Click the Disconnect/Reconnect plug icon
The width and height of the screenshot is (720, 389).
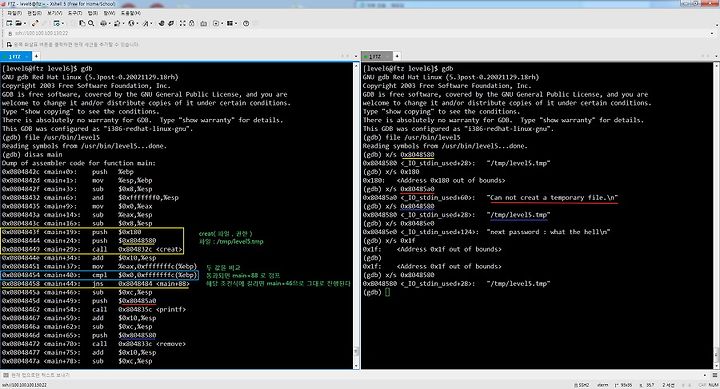coord(35,23)
